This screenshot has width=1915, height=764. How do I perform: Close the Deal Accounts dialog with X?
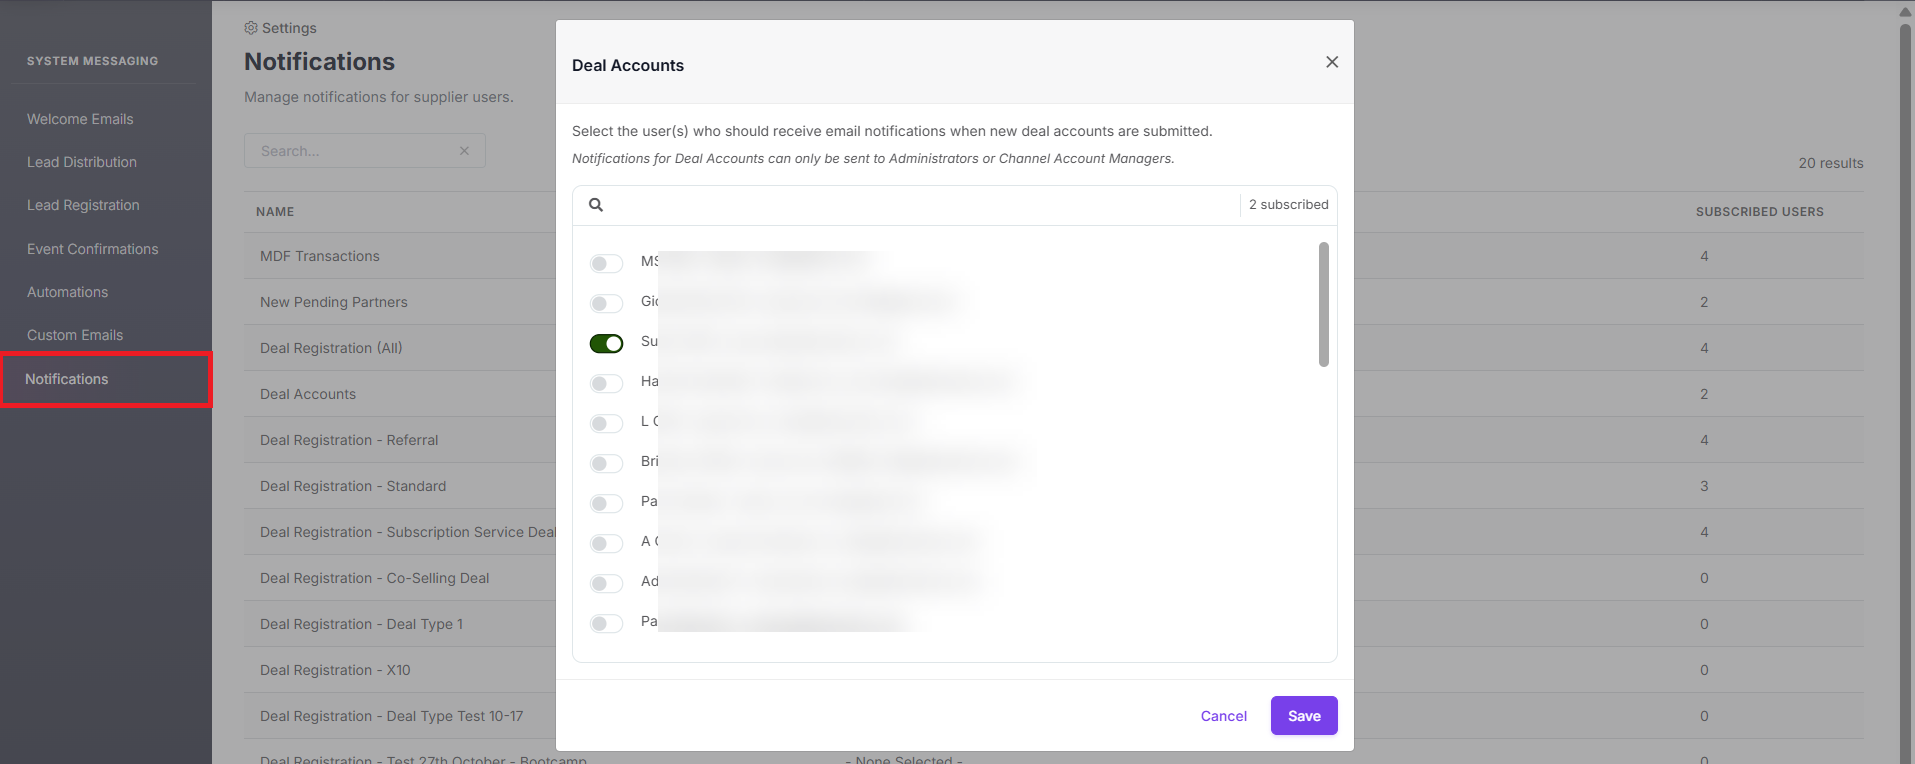pos(1331,62)
